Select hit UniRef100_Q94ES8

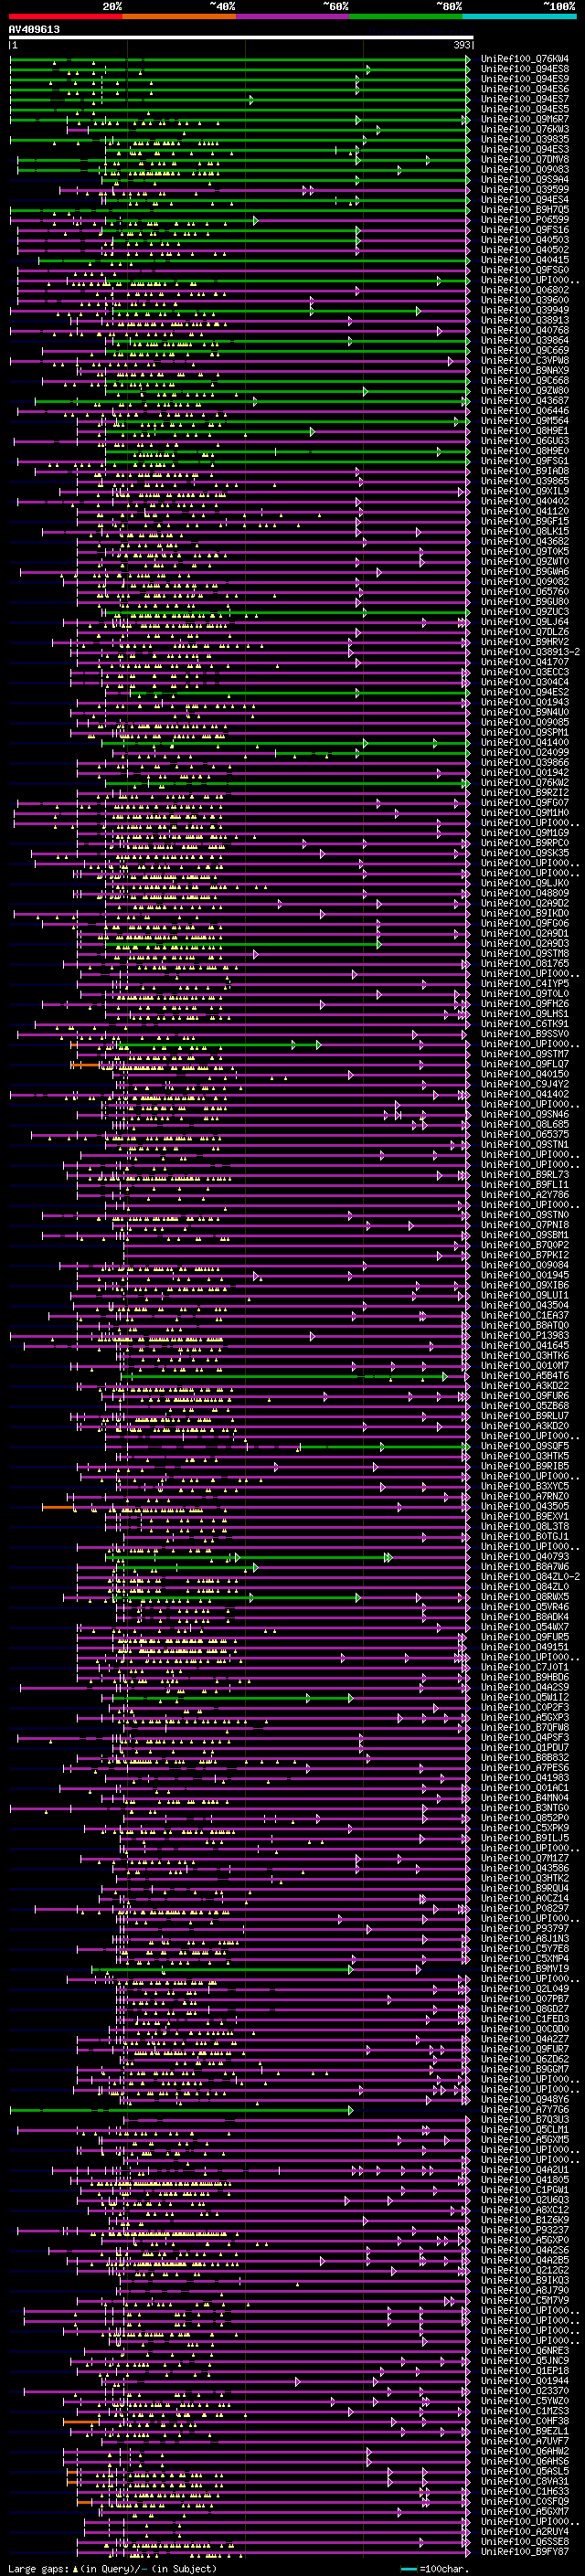525,69
